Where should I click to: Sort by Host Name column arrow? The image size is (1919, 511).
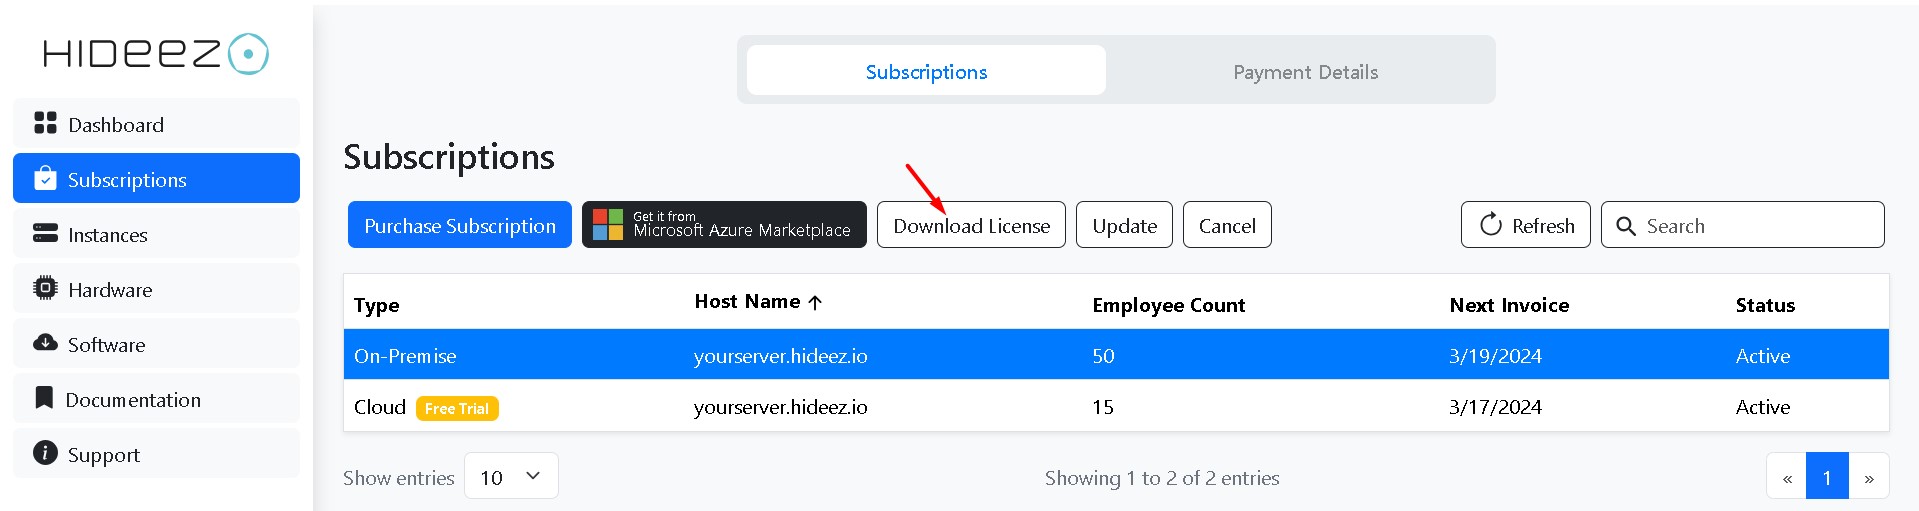(815, 302)
